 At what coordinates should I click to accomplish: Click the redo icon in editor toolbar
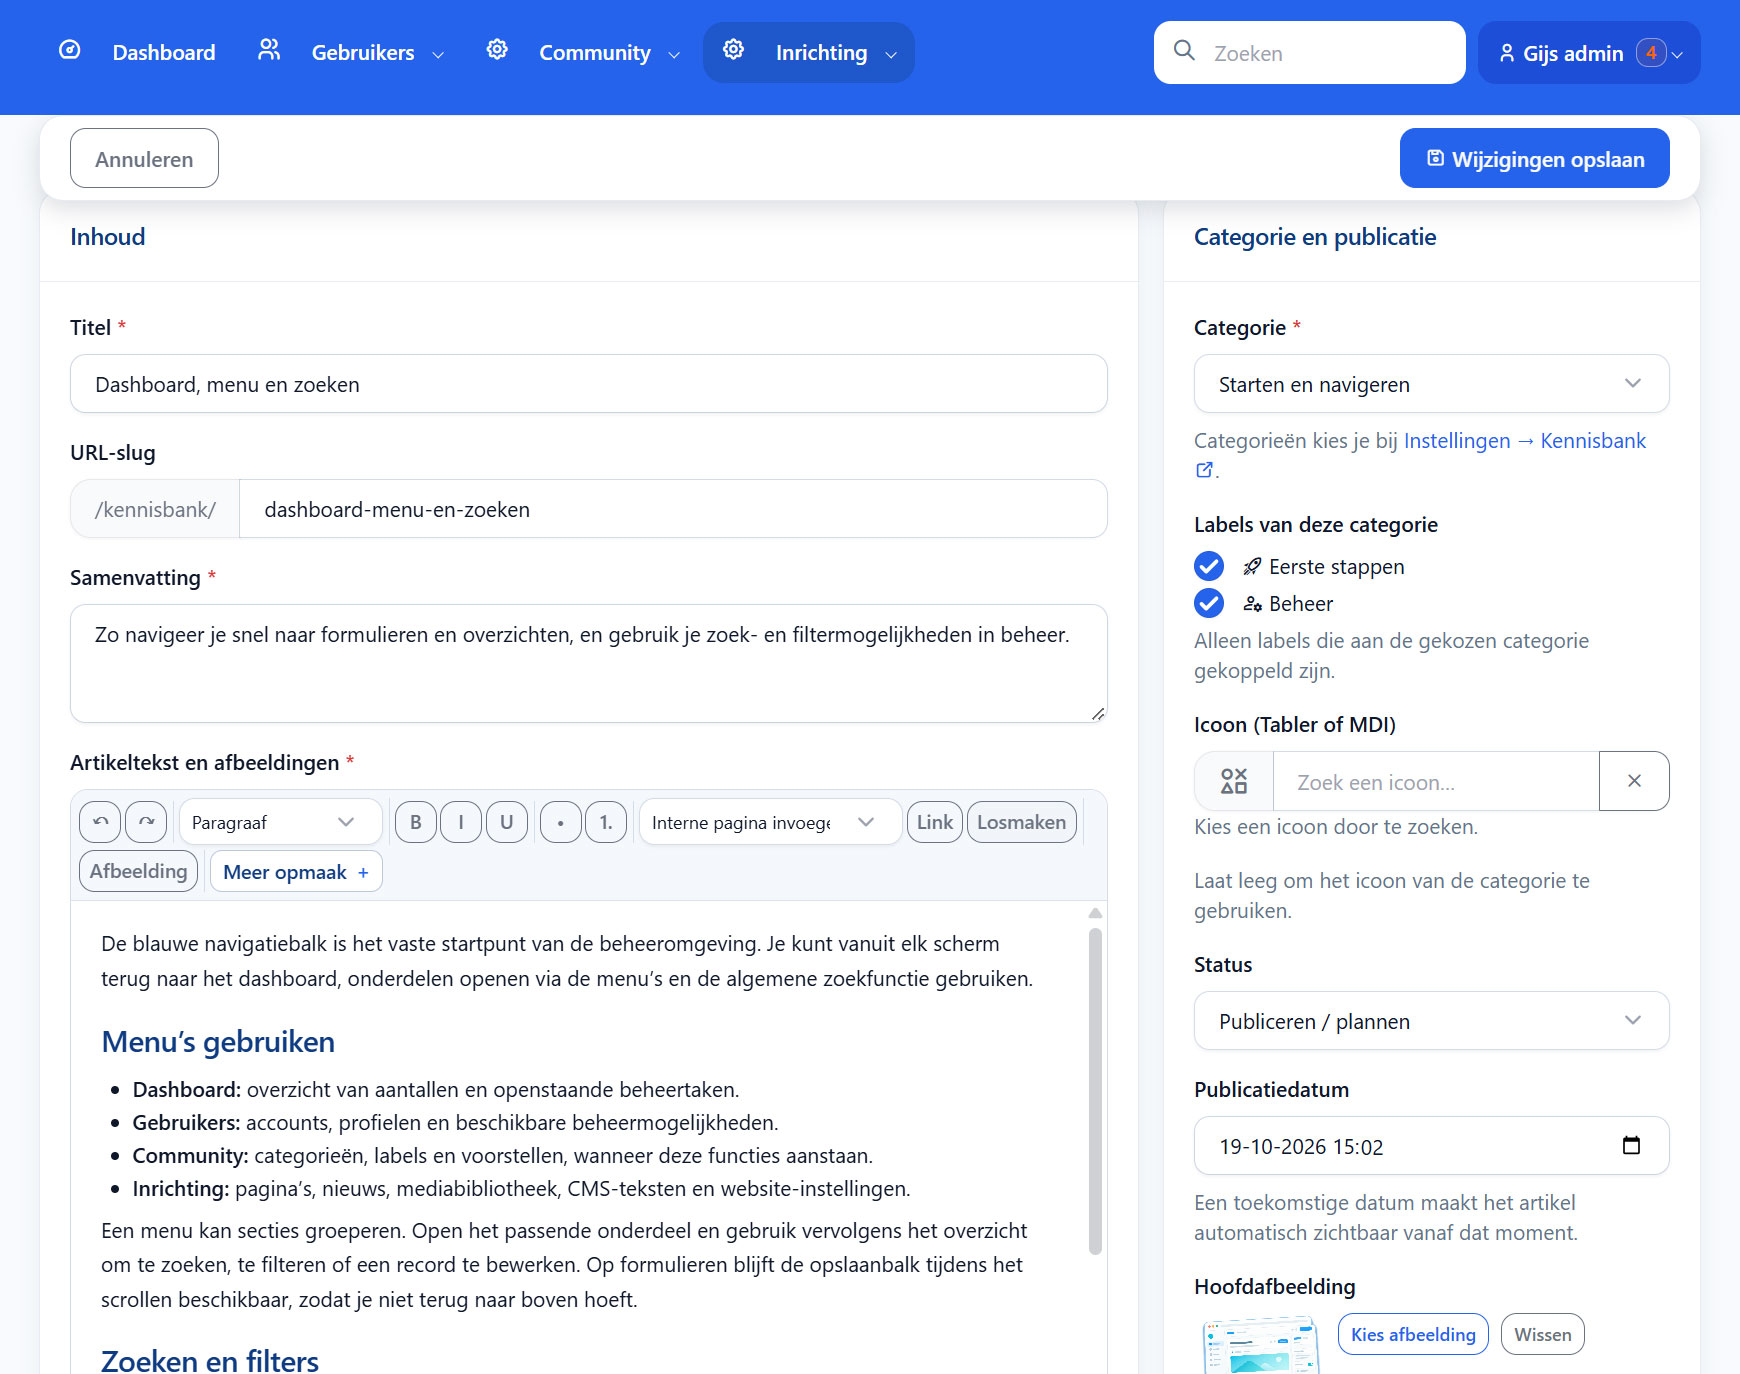(x=146, y=822)
